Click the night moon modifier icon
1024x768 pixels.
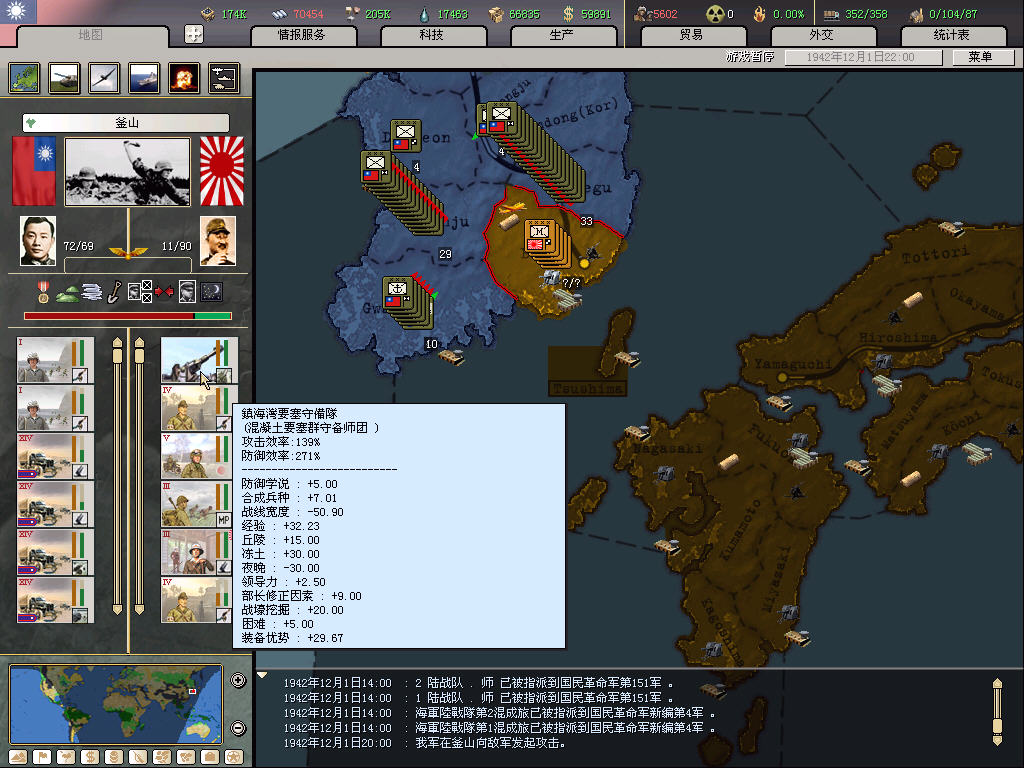[212, 292]
